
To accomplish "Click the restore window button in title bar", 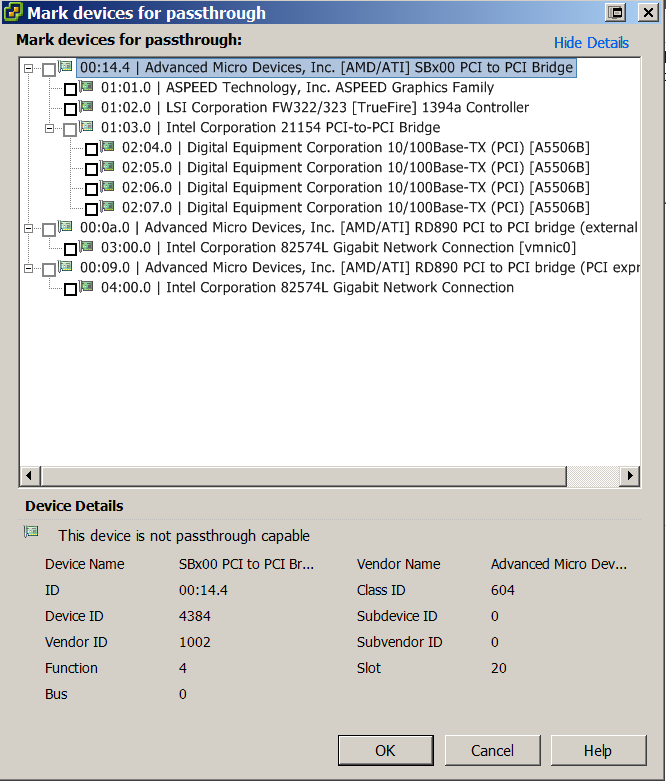I will [x=616, y=12].
